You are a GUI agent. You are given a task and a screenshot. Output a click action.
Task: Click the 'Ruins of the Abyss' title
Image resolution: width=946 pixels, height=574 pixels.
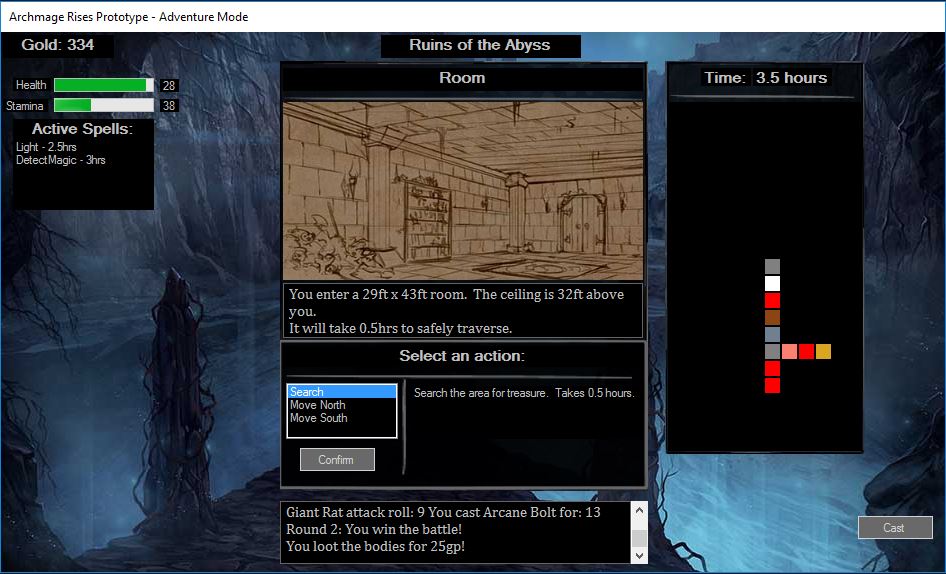(x=480, y=45)
